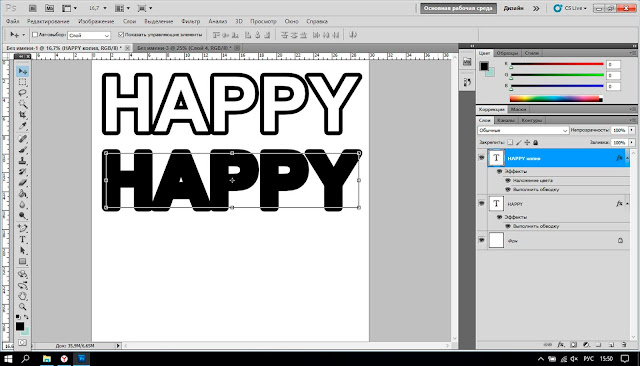Pick a color from the spectrum ramp

(x=556, y=98)
